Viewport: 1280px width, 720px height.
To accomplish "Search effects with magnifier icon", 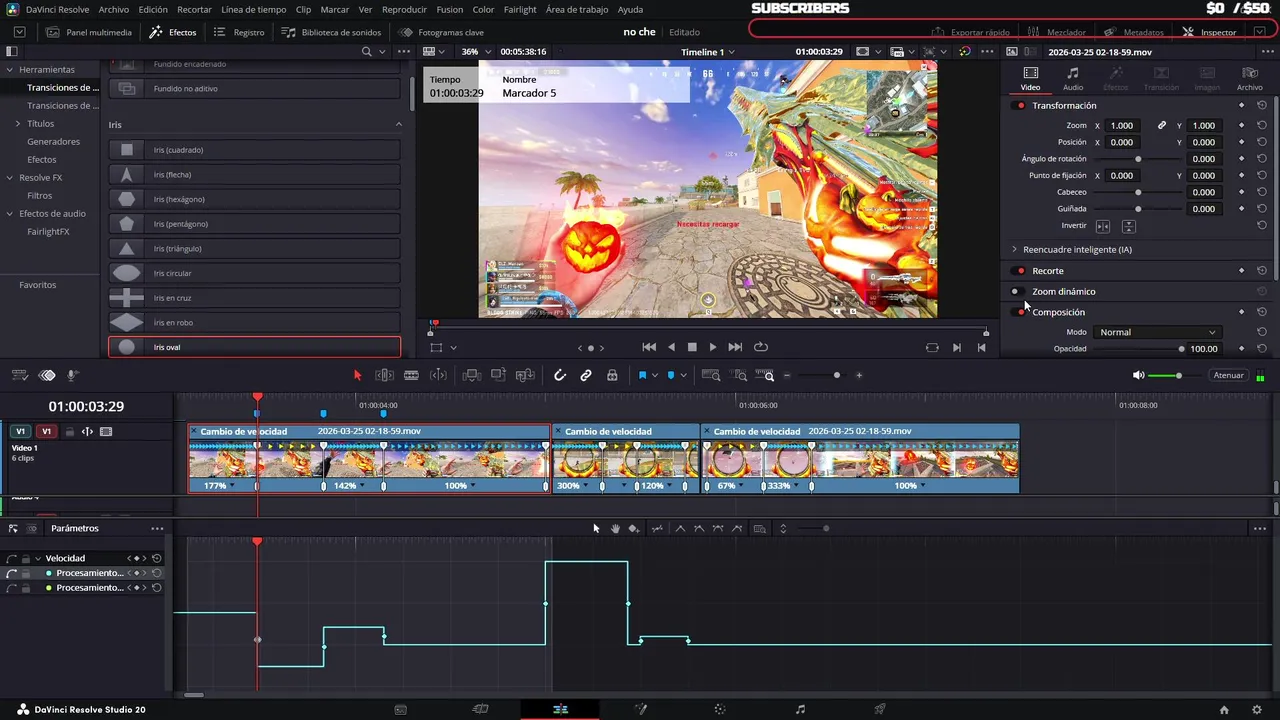I will tap(367, 51).
